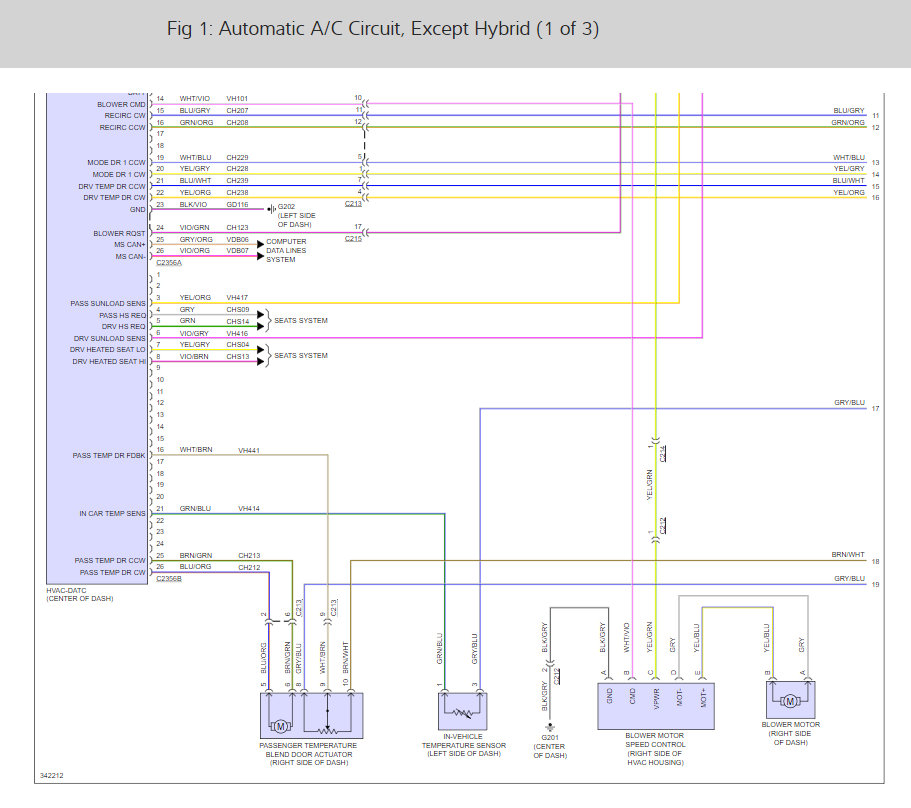Click the PASS HS REQ pin label

click(x=123, y=315)
